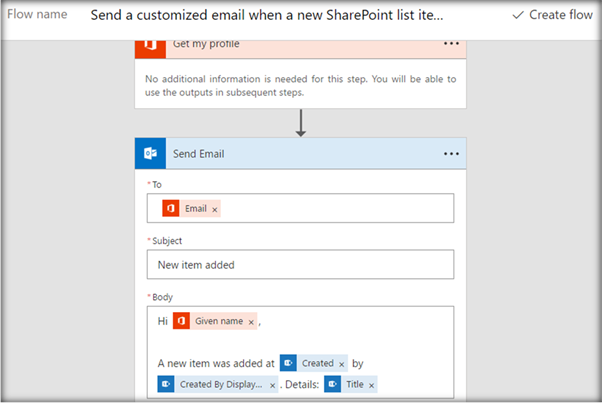This screenshot has width=602, height=403.
Task: Remove the Email token from To
Action: click(x=215, y=209)
